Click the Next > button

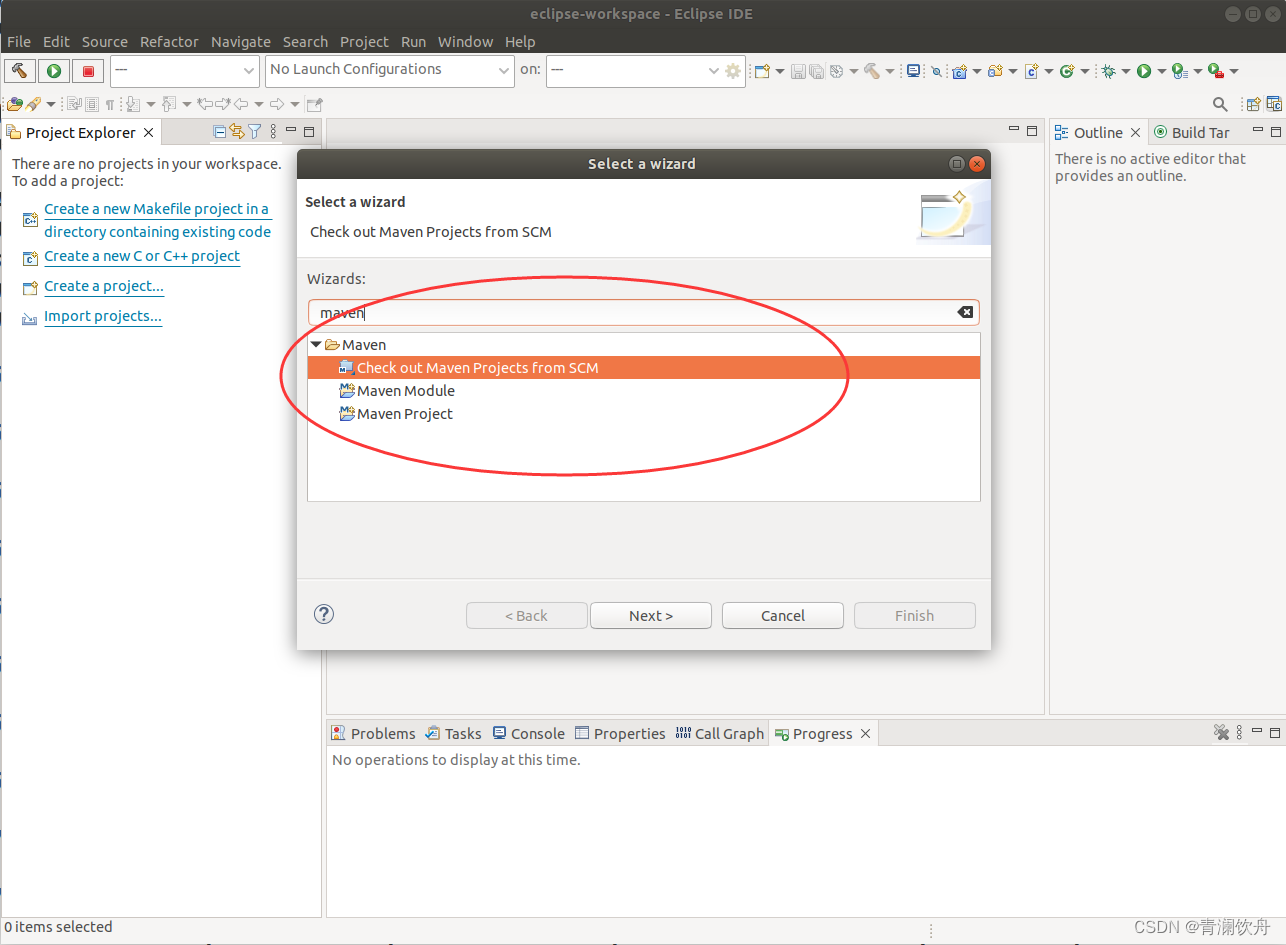point(651,615)
